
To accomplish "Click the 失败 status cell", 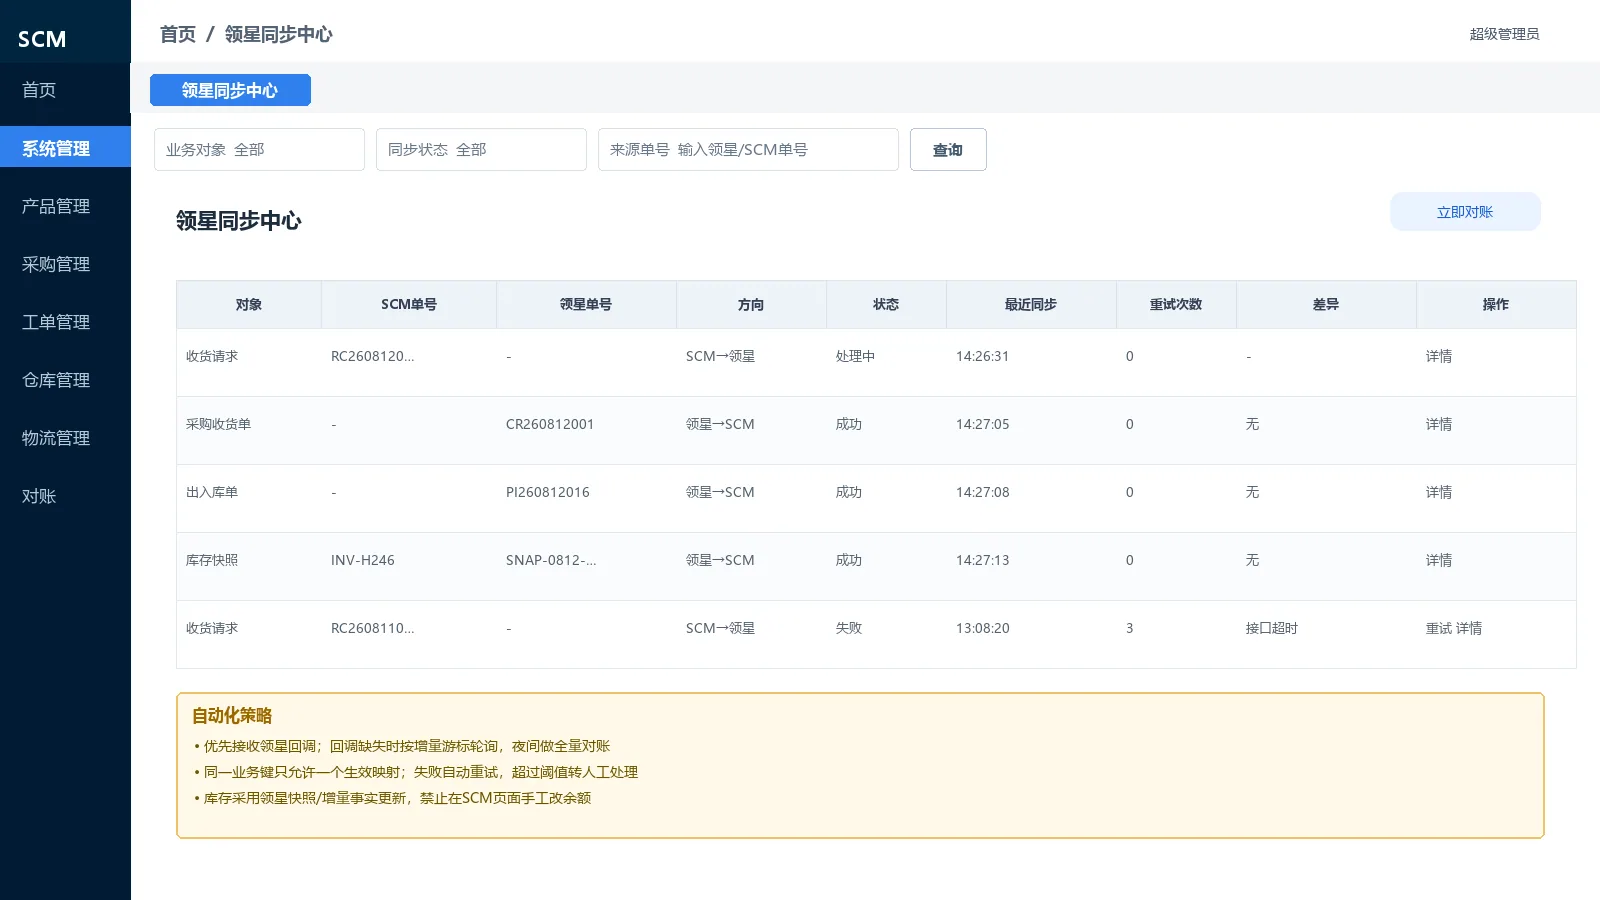I will tap(849, 628).
